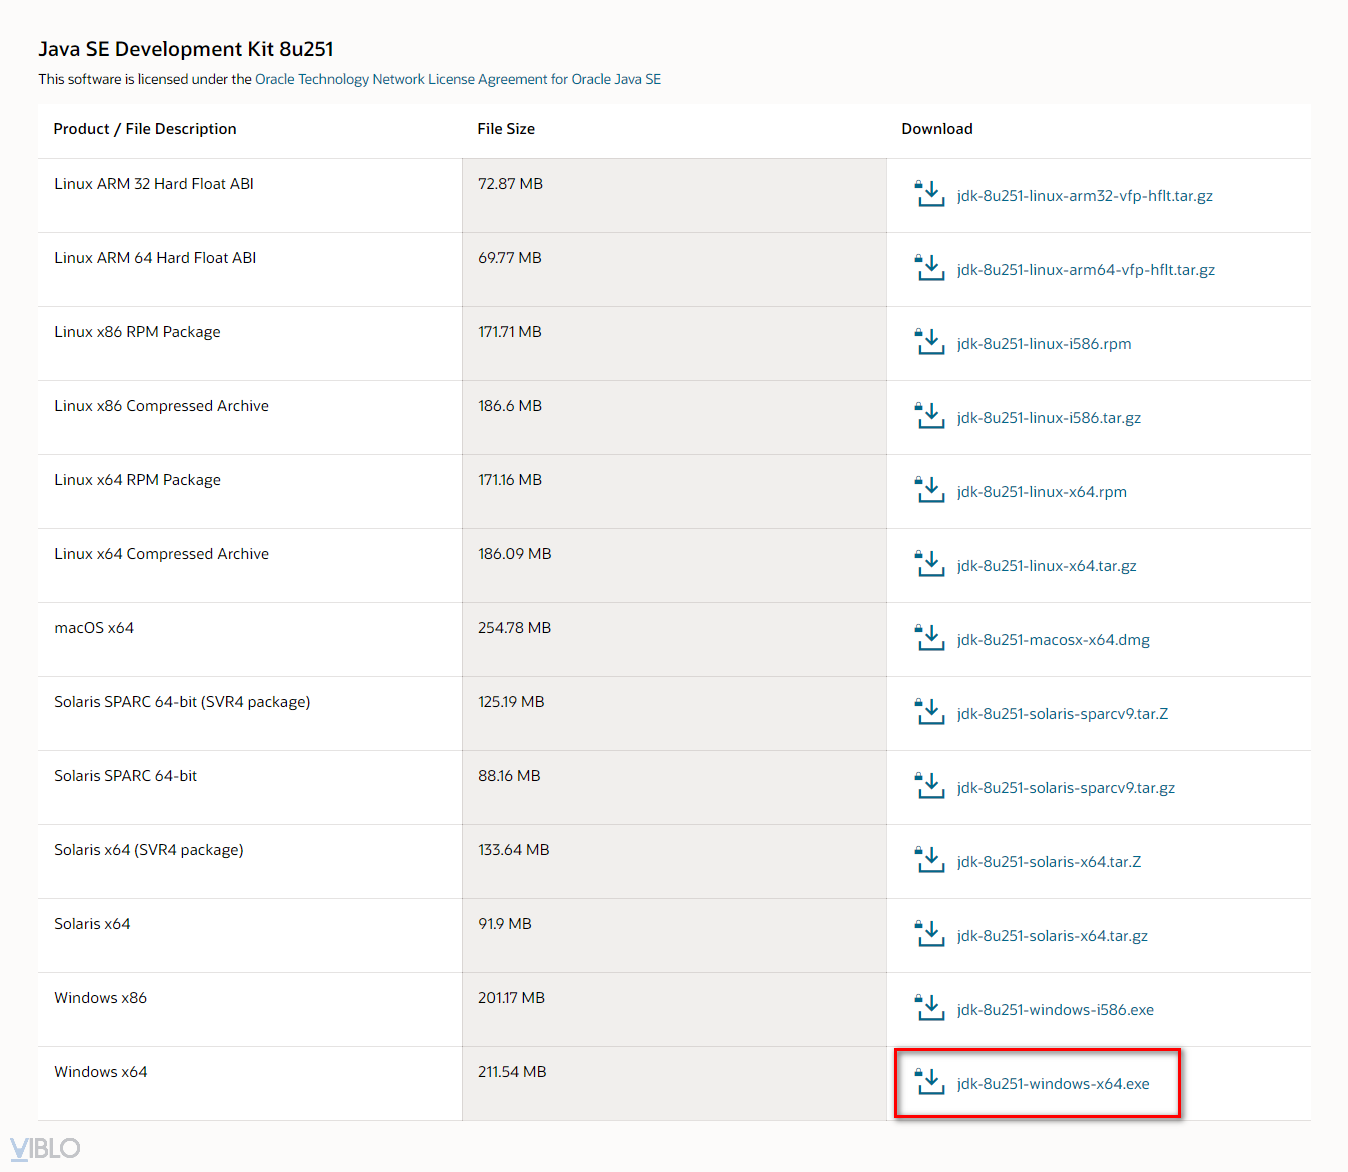Click download icon for Windows x86 exe

tap(930, 1008)
